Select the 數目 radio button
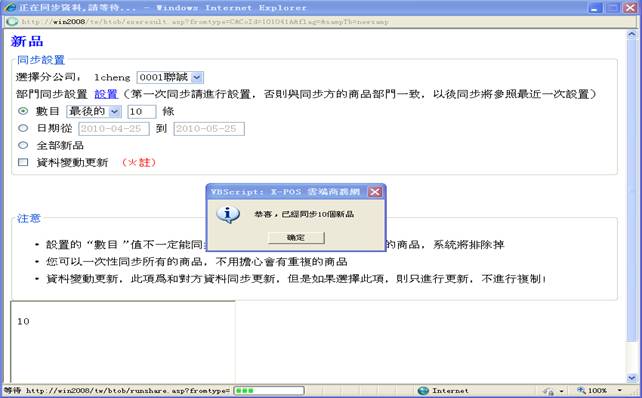The image size is (642, 398). click(23, 111)
